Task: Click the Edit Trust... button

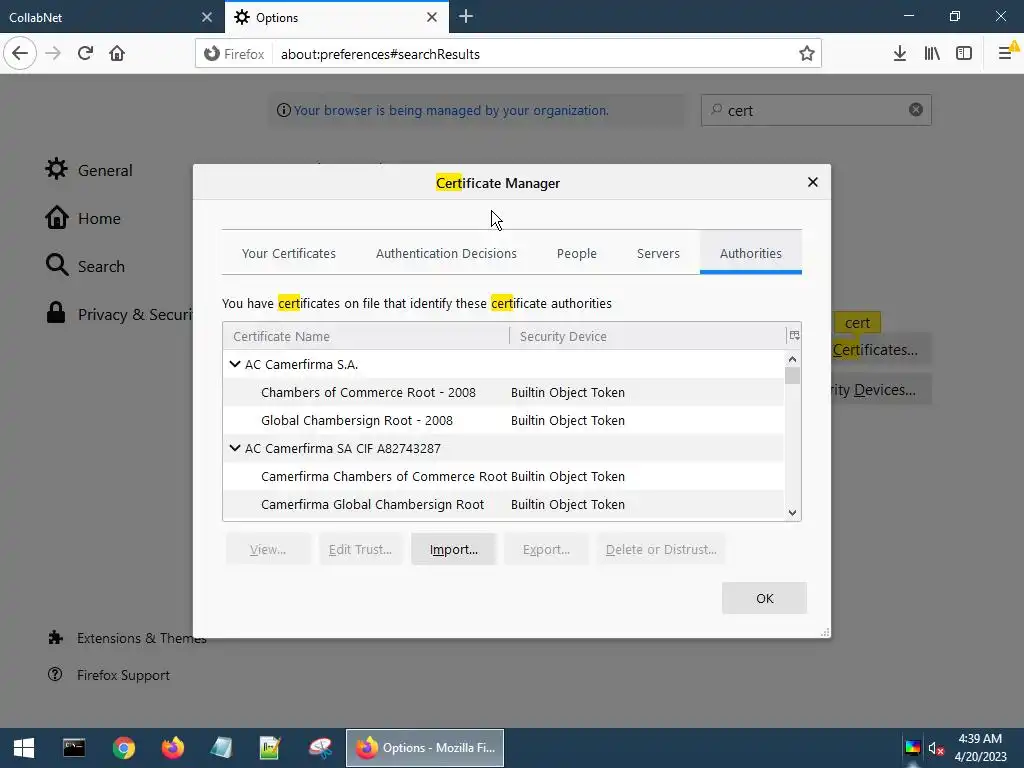Action: (x=360, y=549)
